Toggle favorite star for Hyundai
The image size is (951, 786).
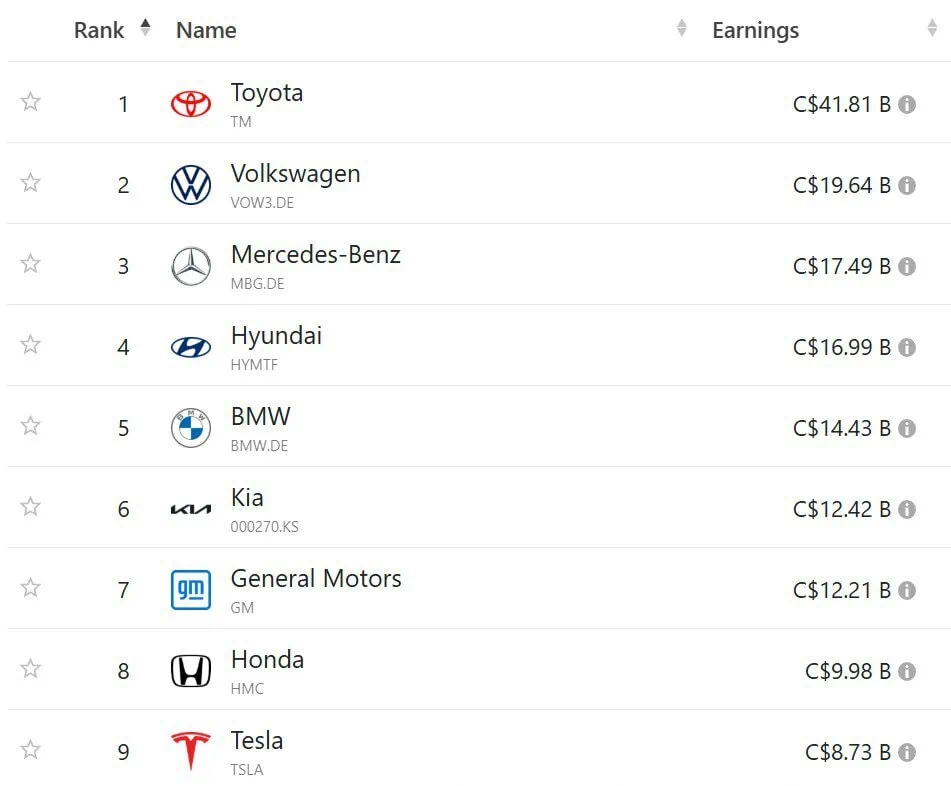[31, 345]
